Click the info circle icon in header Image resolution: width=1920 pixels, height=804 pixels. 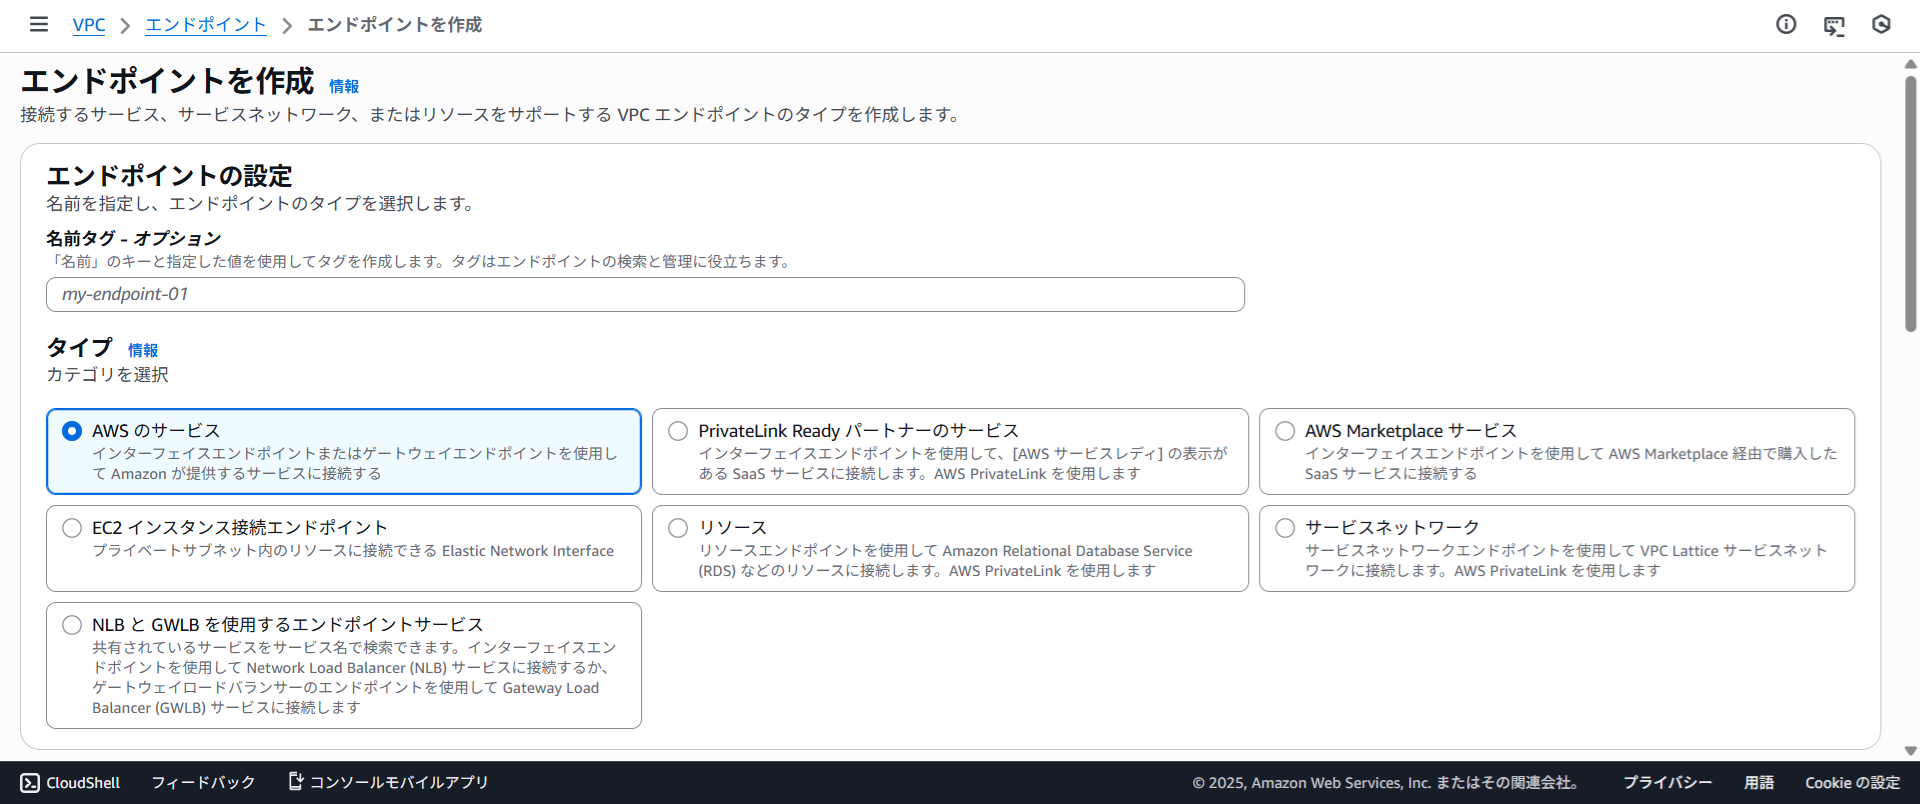1785,25
